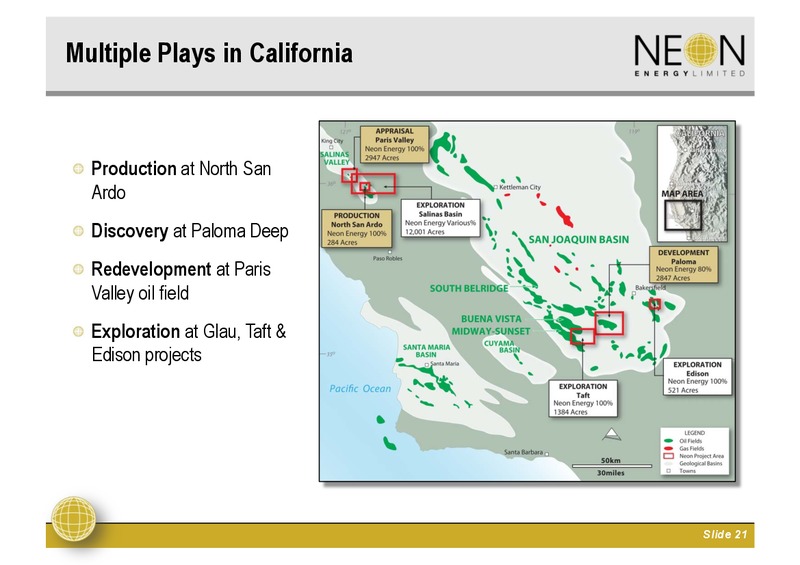Click the Development Paloma callout box
The height and width of the screenshot is (565, 800).
(x=683, y=265)
